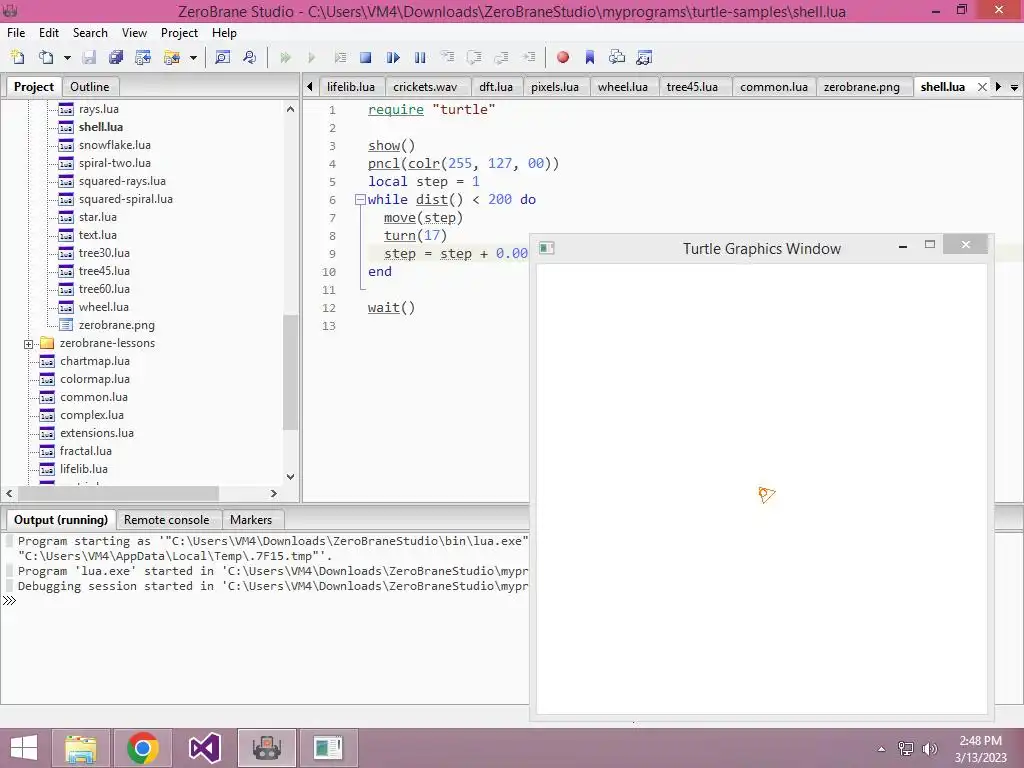Switch to the zerobrane.png editor tab
Screen dimensions: 1024x768
click(861, 87)
